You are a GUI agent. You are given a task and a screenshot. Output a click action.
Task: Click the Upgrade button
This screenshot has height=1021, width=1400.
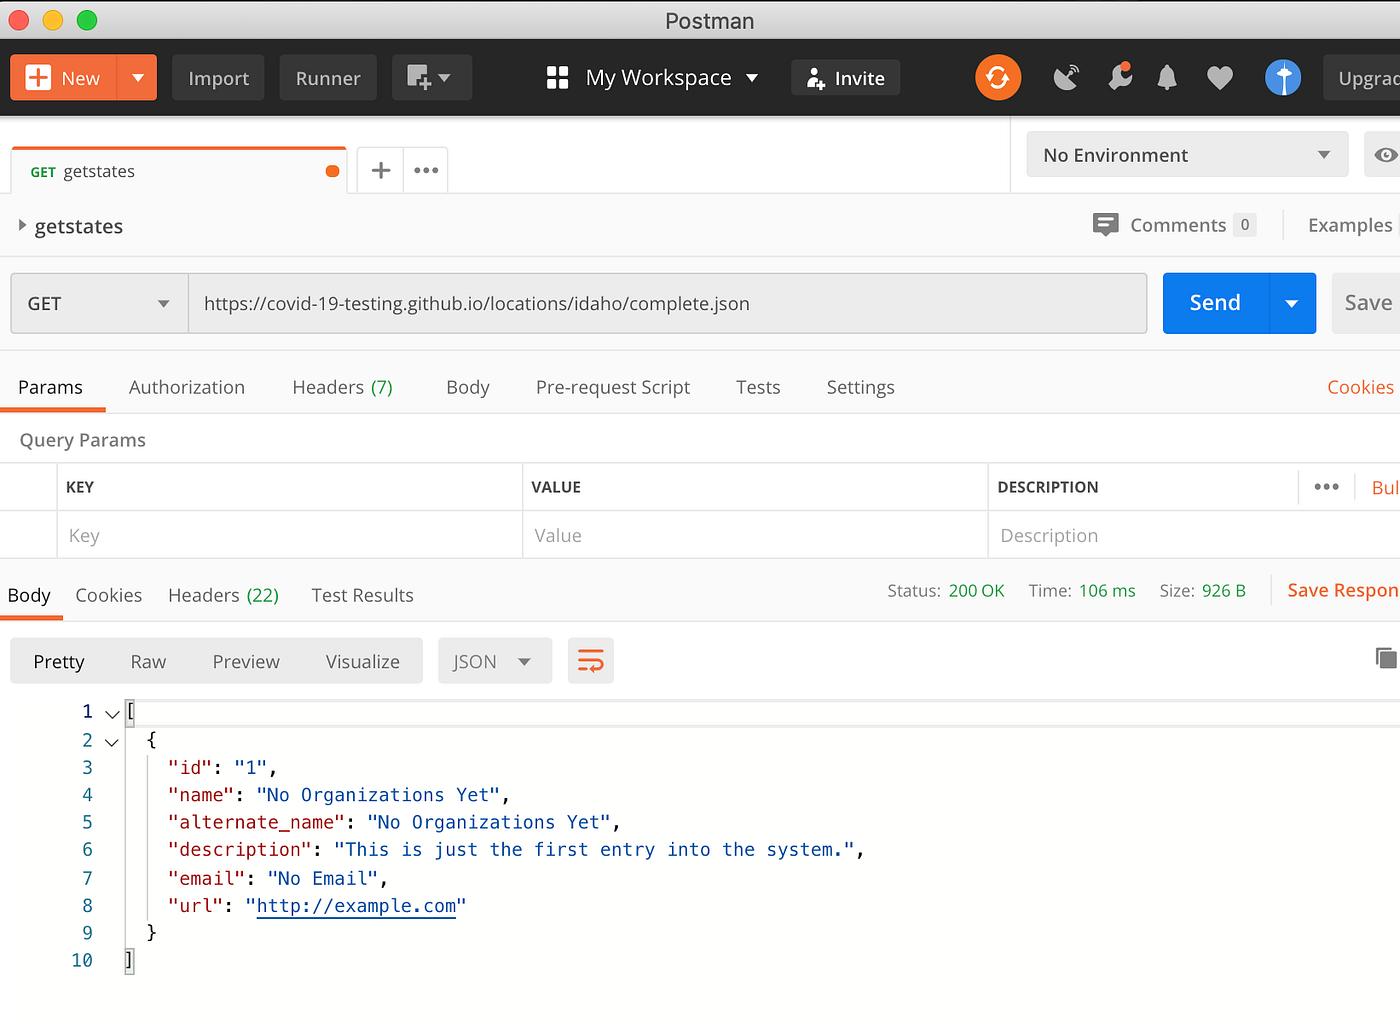point(1363,78)
